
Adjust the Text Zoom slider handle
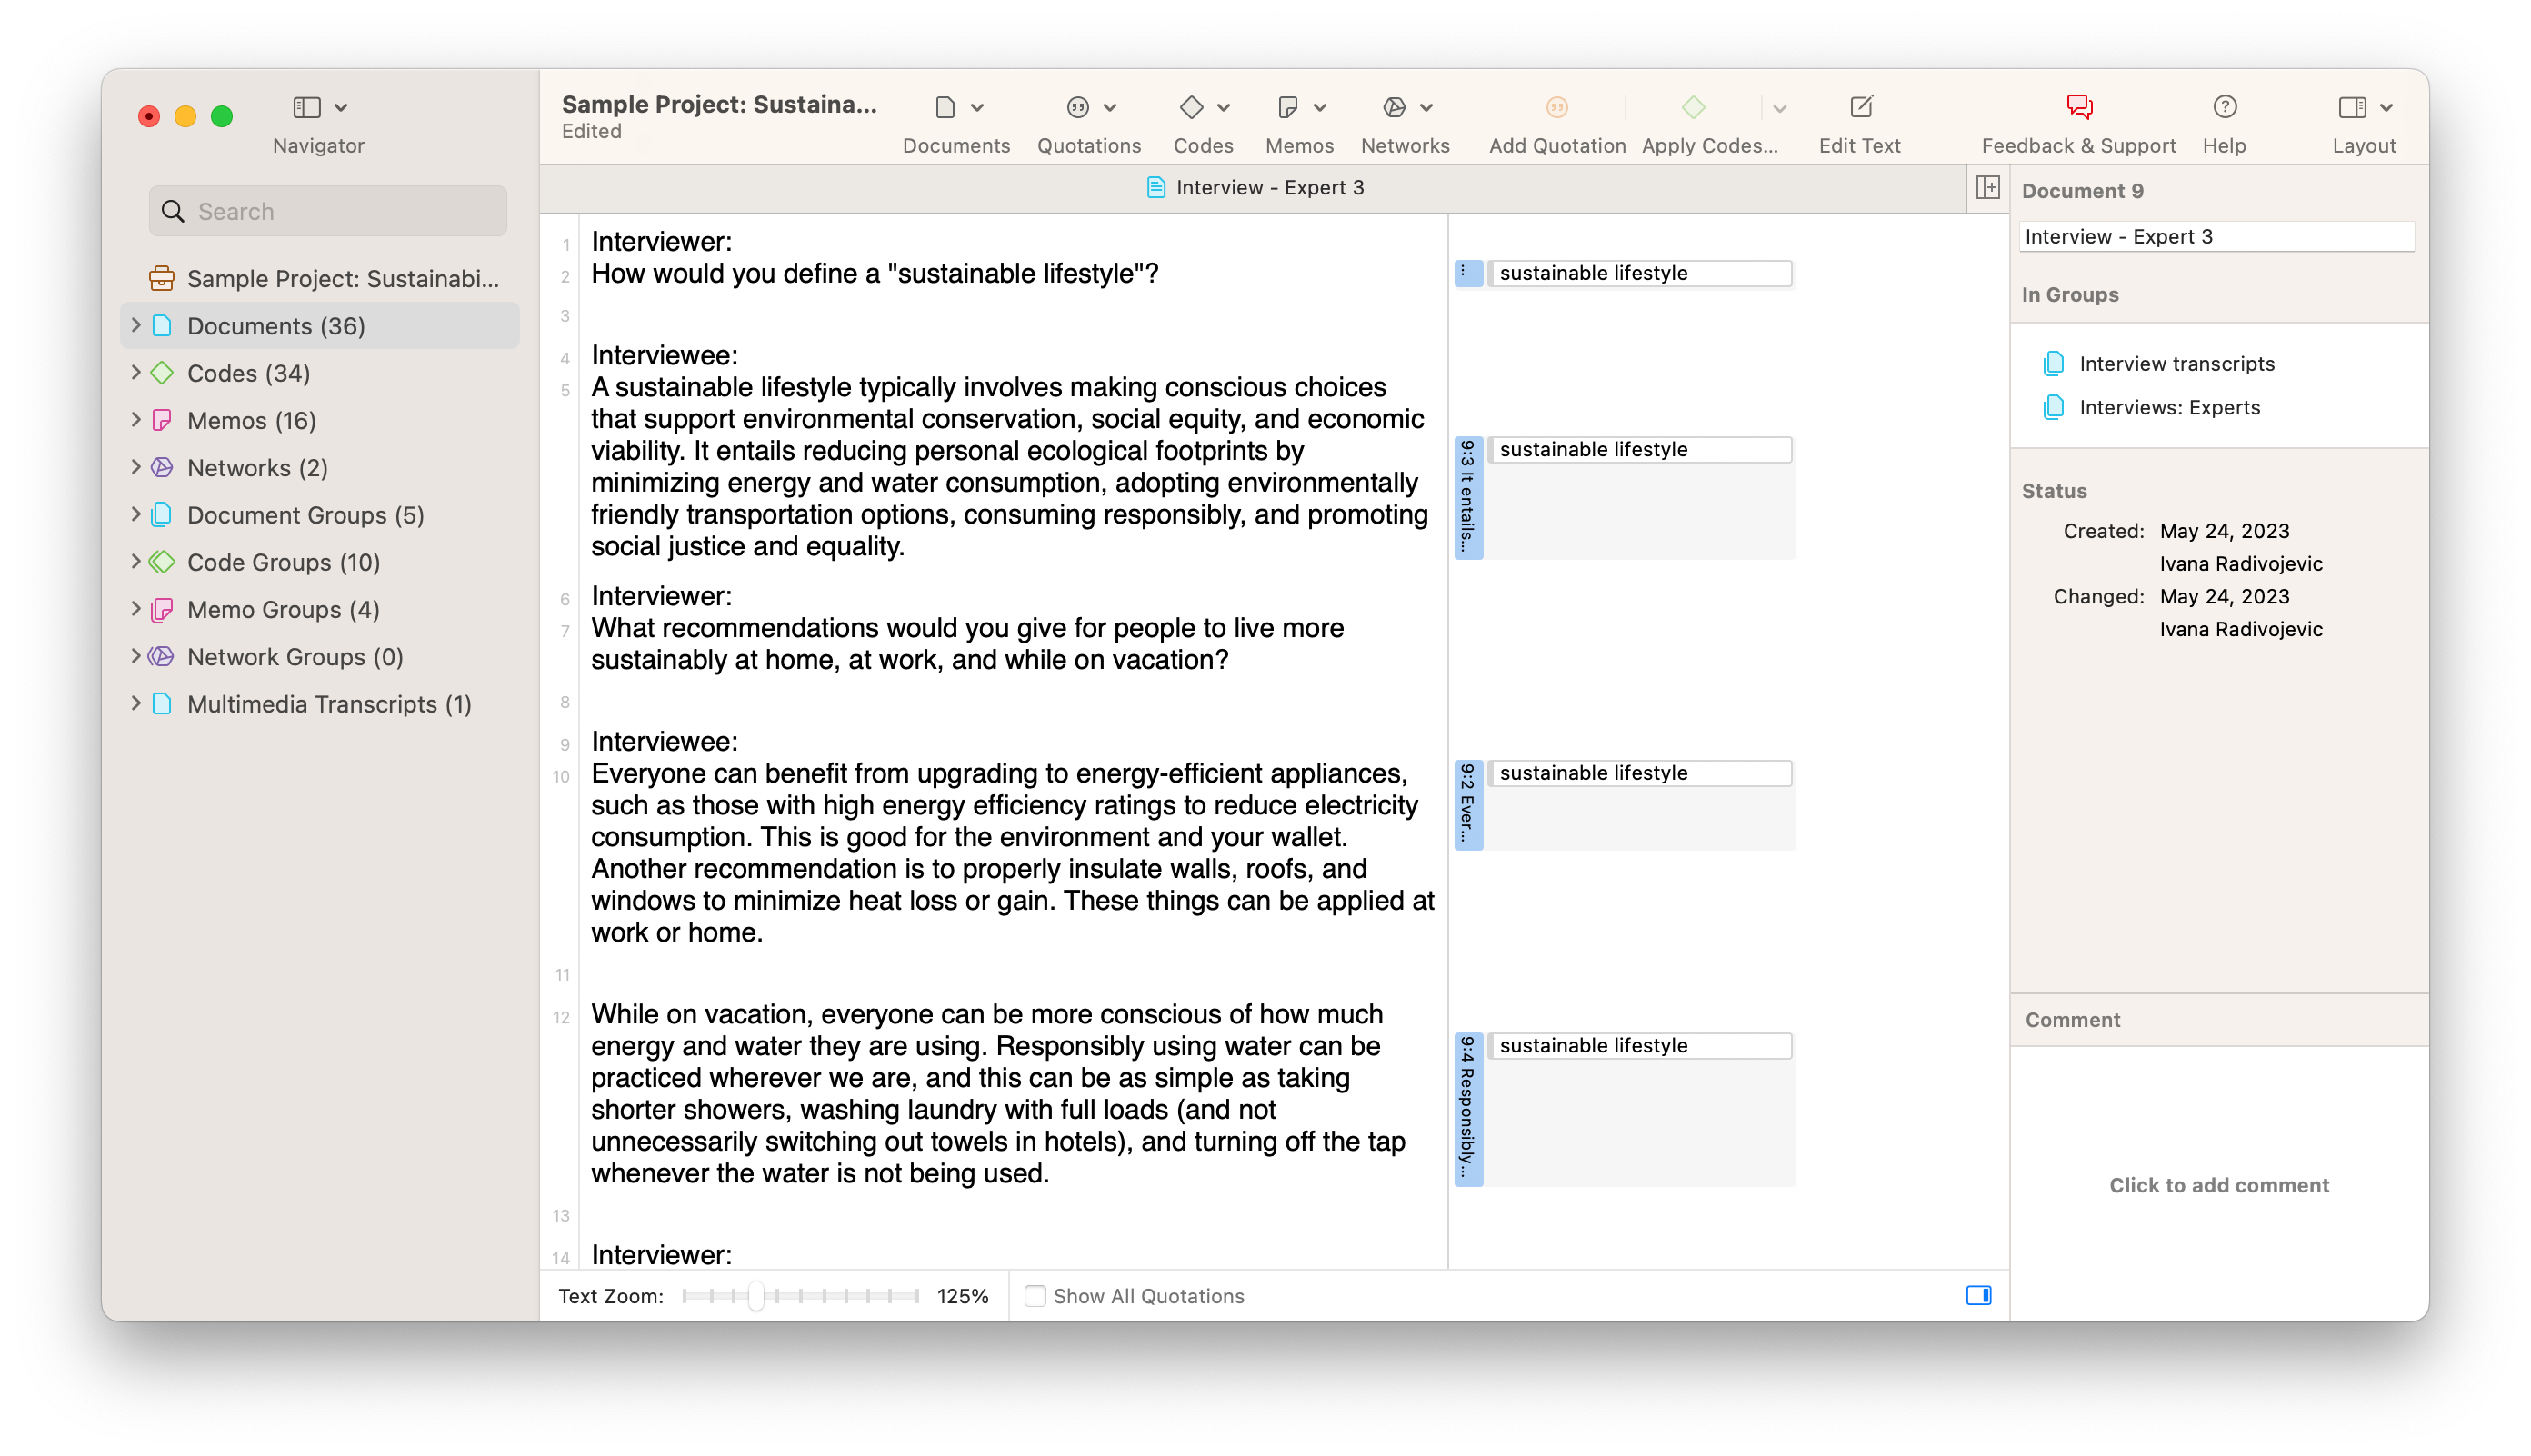pos(756,1296)
